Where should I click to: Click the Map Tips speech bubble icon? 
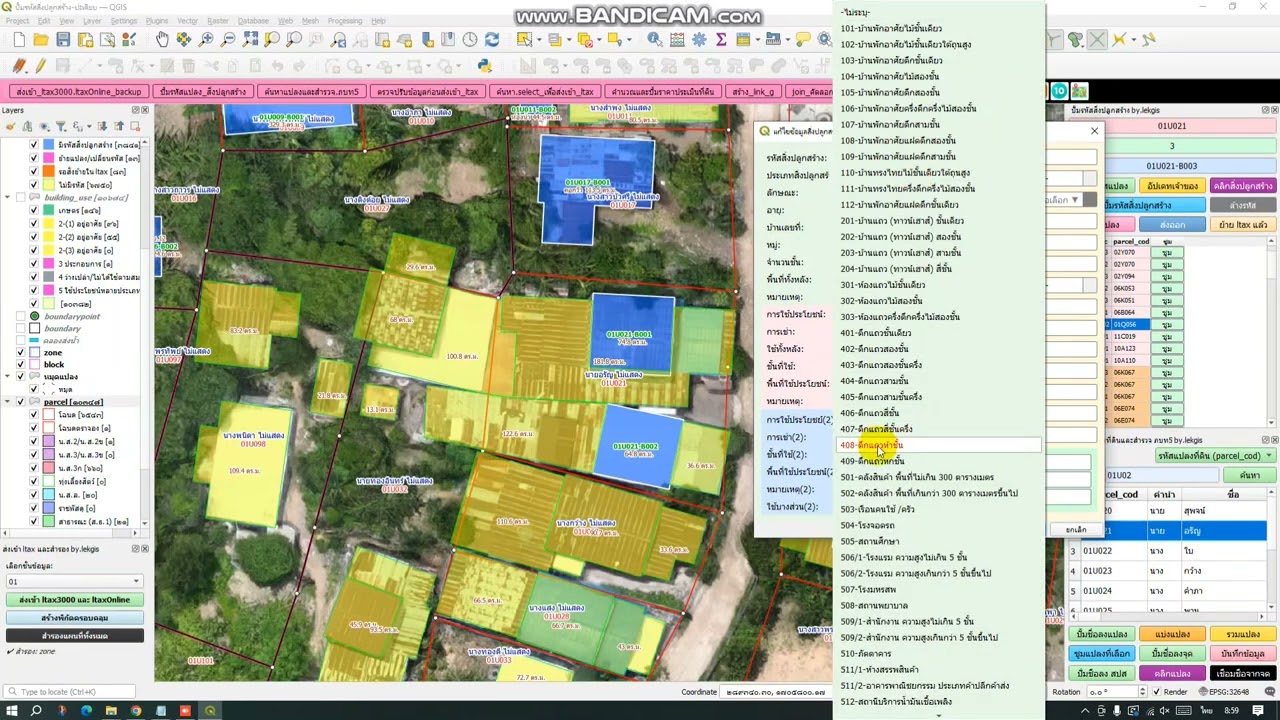pos(803,40)
